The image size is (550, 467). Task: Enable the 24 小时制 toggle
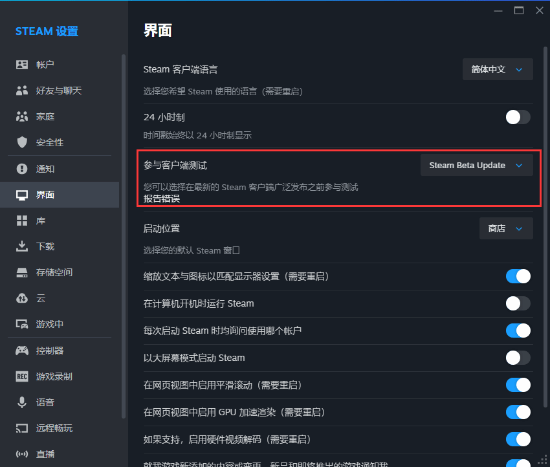[518, 117]
